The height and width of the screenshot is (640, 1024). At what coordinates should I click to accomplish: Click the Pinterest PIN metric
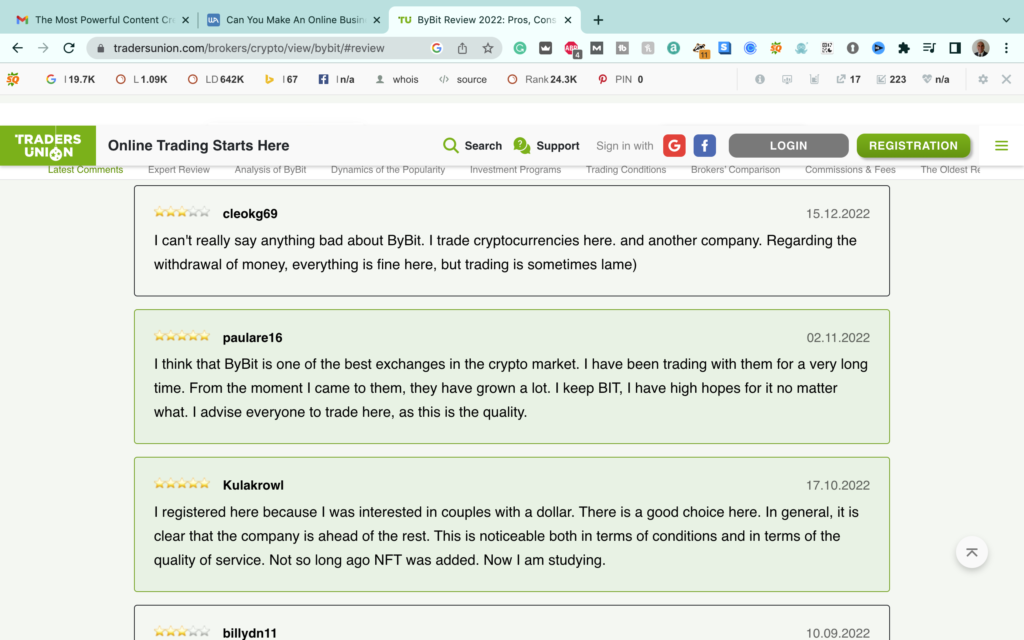click(620, 79)
